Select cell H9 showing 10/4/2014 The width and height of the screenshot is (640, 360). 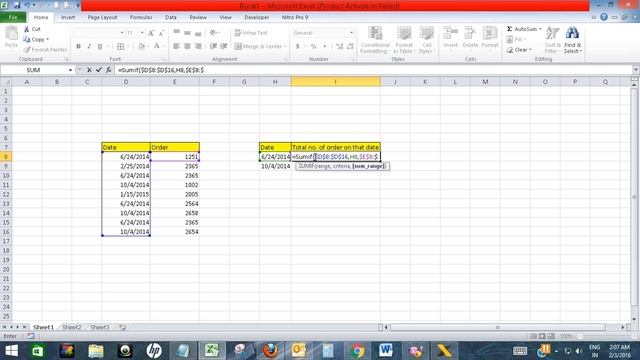275,166
